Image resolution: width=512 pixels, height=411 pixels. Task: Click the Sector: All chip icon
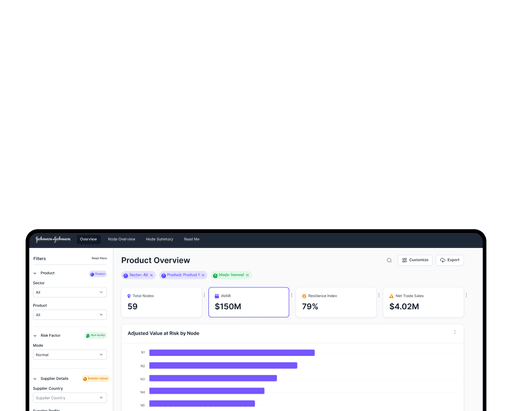(x=126, y=276)
